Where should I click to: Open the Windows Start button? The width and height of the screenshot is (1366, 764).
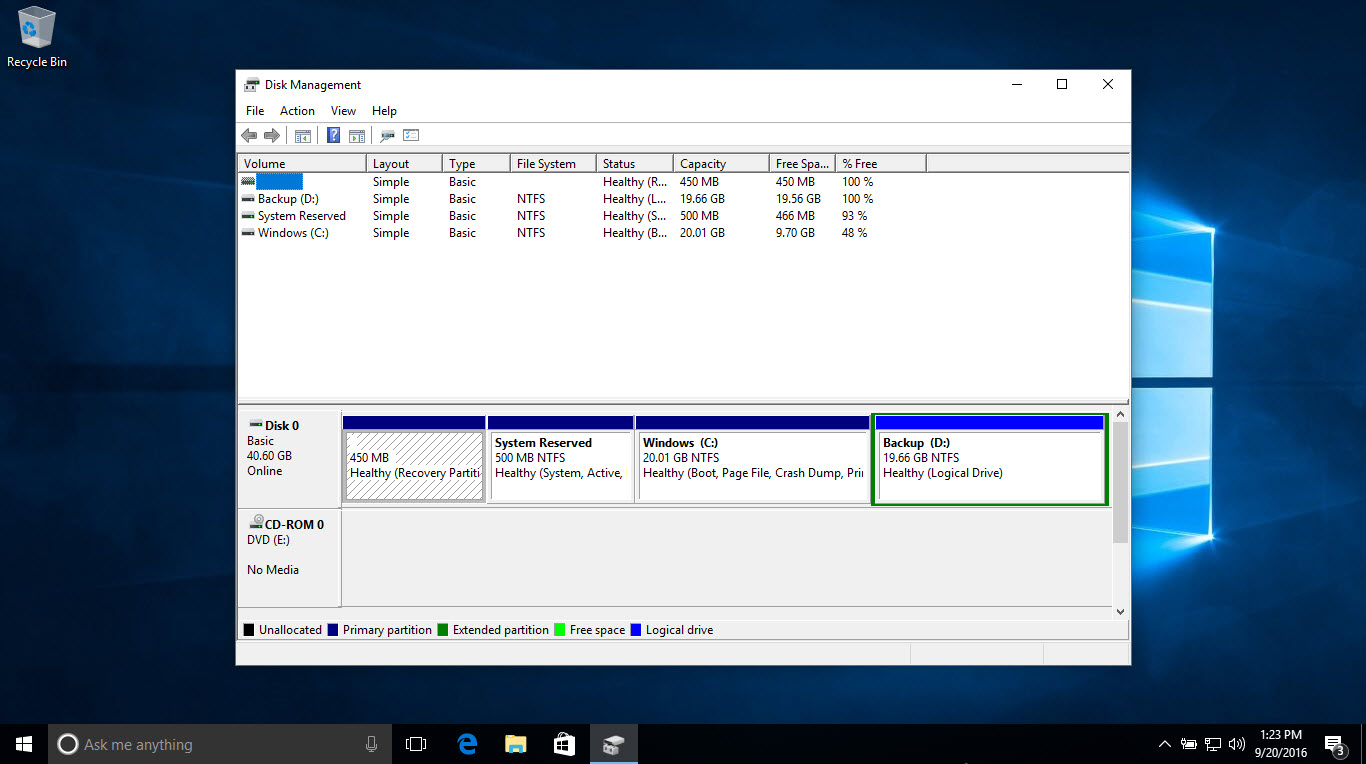click(24, 744)
